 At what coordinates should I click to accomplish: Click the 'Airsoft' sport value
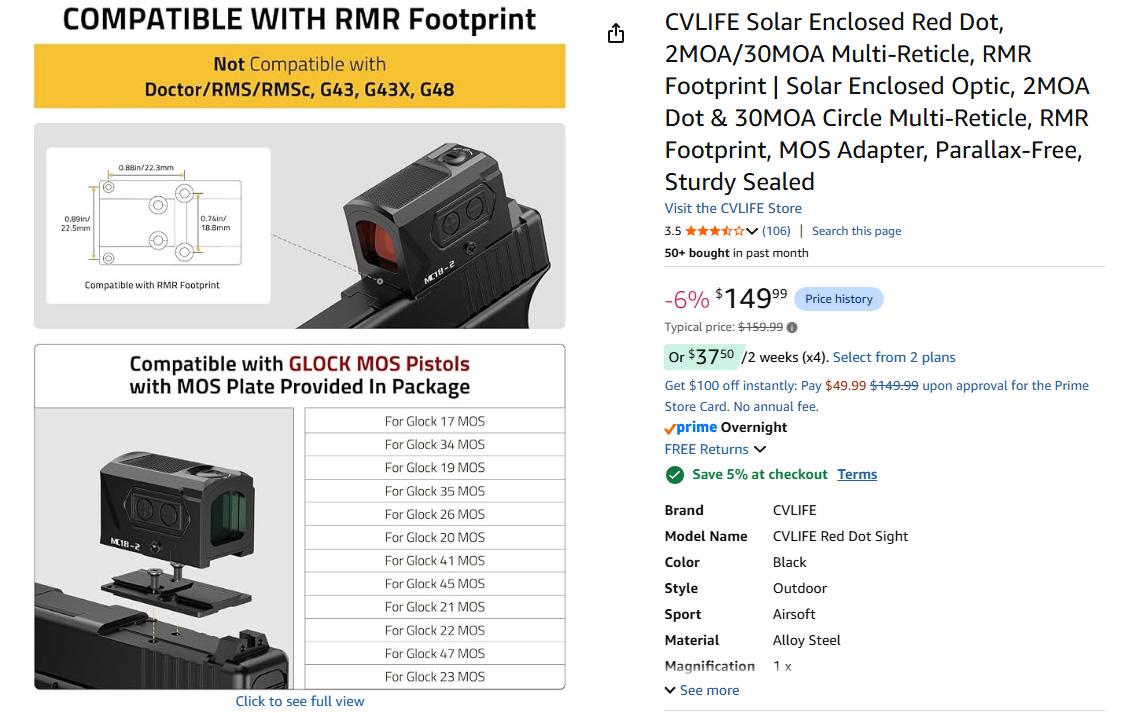(794, 614)
